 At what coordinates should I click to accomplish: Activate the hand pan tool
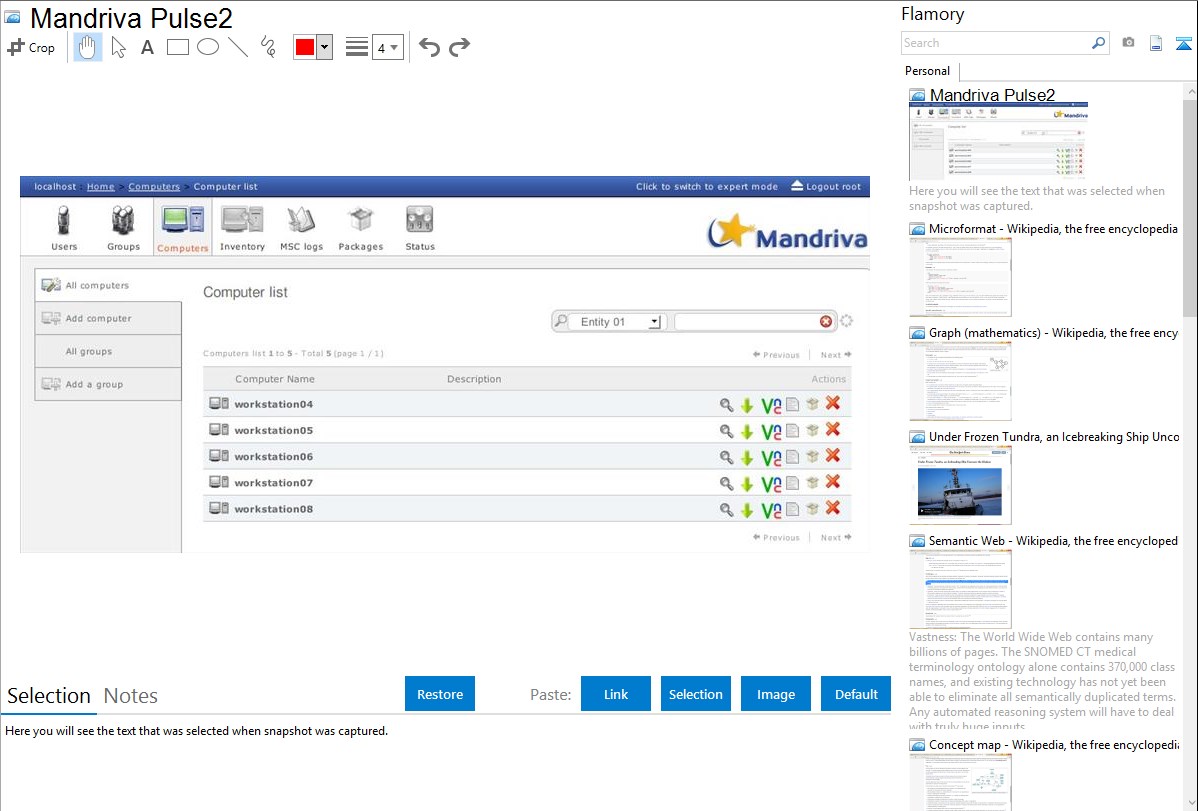pyautogui.click(x=87, y=47)
